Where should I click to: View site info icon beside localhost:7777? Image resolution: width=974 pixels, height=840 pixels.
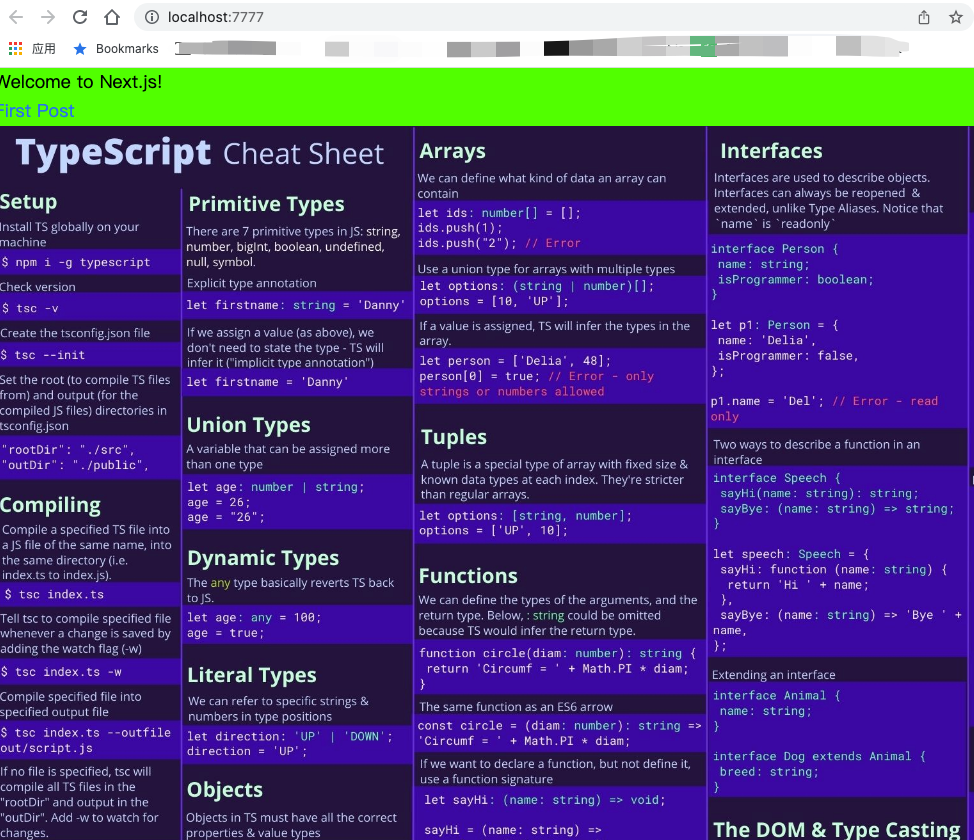(x=152, y=17)
